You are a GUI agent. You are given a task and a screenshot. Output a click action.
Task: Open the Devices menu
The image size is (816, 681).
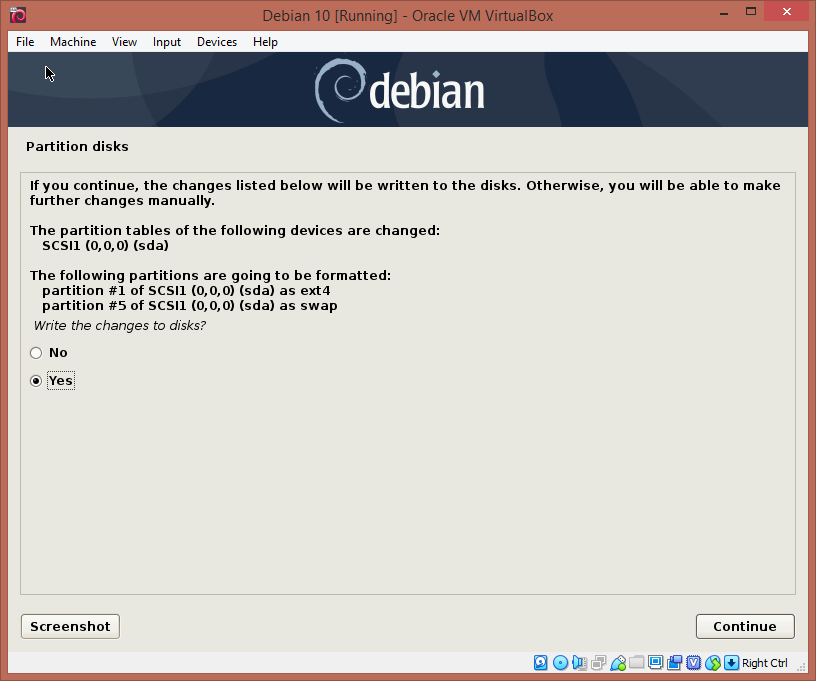[x=217, y=42]
